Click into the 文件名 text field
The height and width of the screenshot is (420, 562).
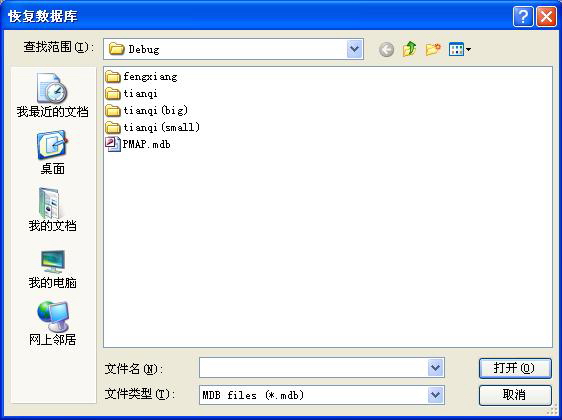314,368
